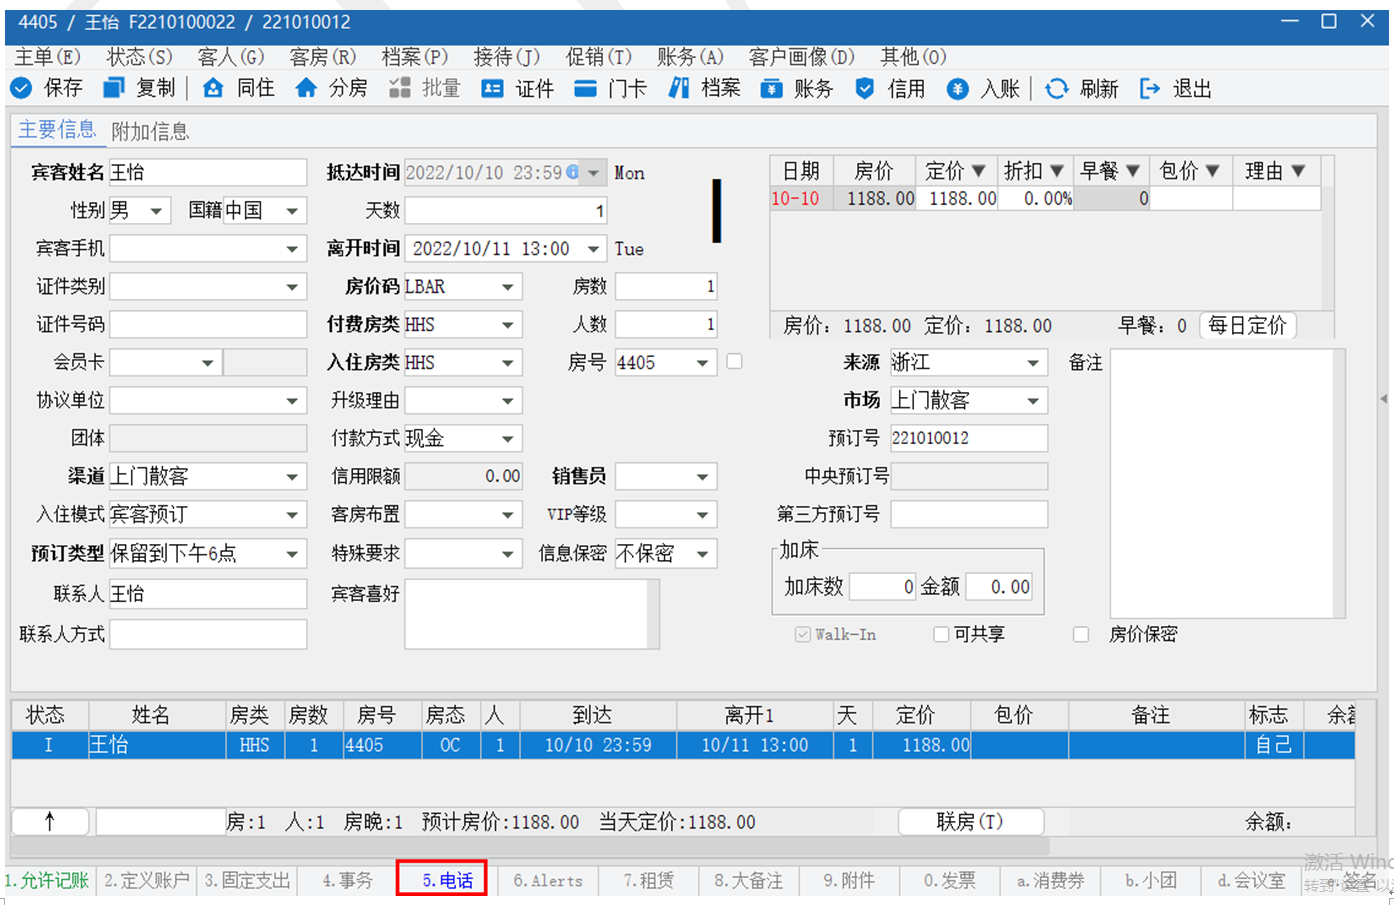Expand the side panel arrow at the right edge

click(x=1383, y=398)
